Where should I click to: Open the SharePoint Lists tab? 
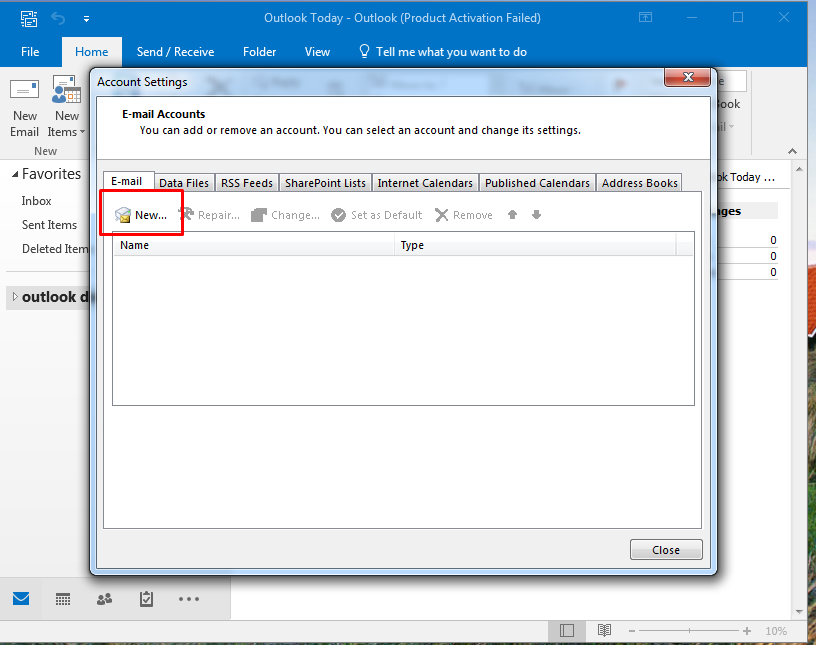click(x=325, y=183)
